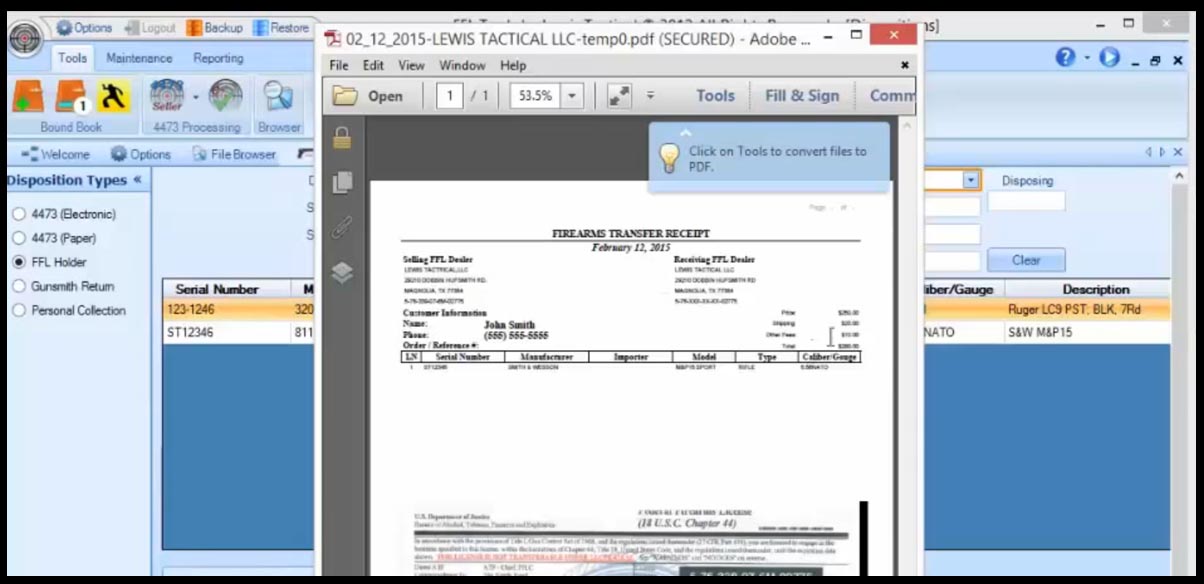The width and height of the screenshot is (1204, 584).
Task: Close the active document tab x
Action: 1178,152
